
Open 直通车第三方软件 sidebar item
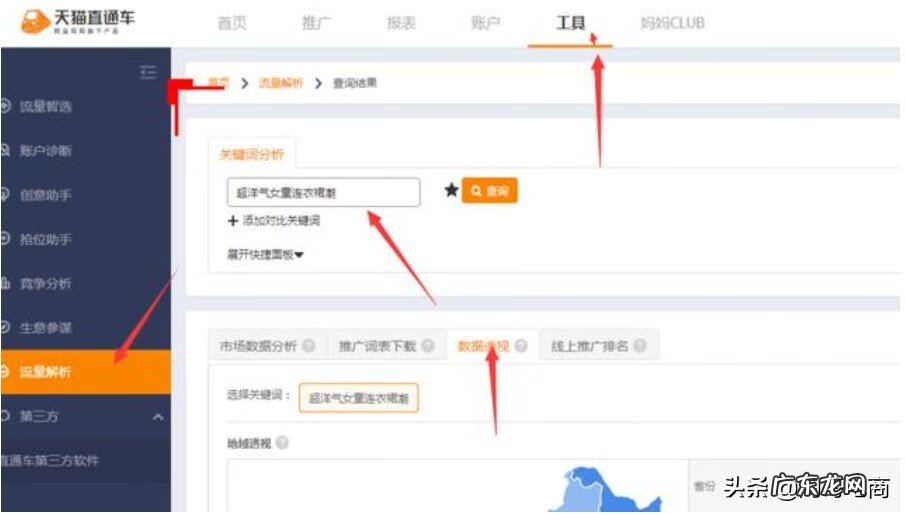[x=50, y=460]
